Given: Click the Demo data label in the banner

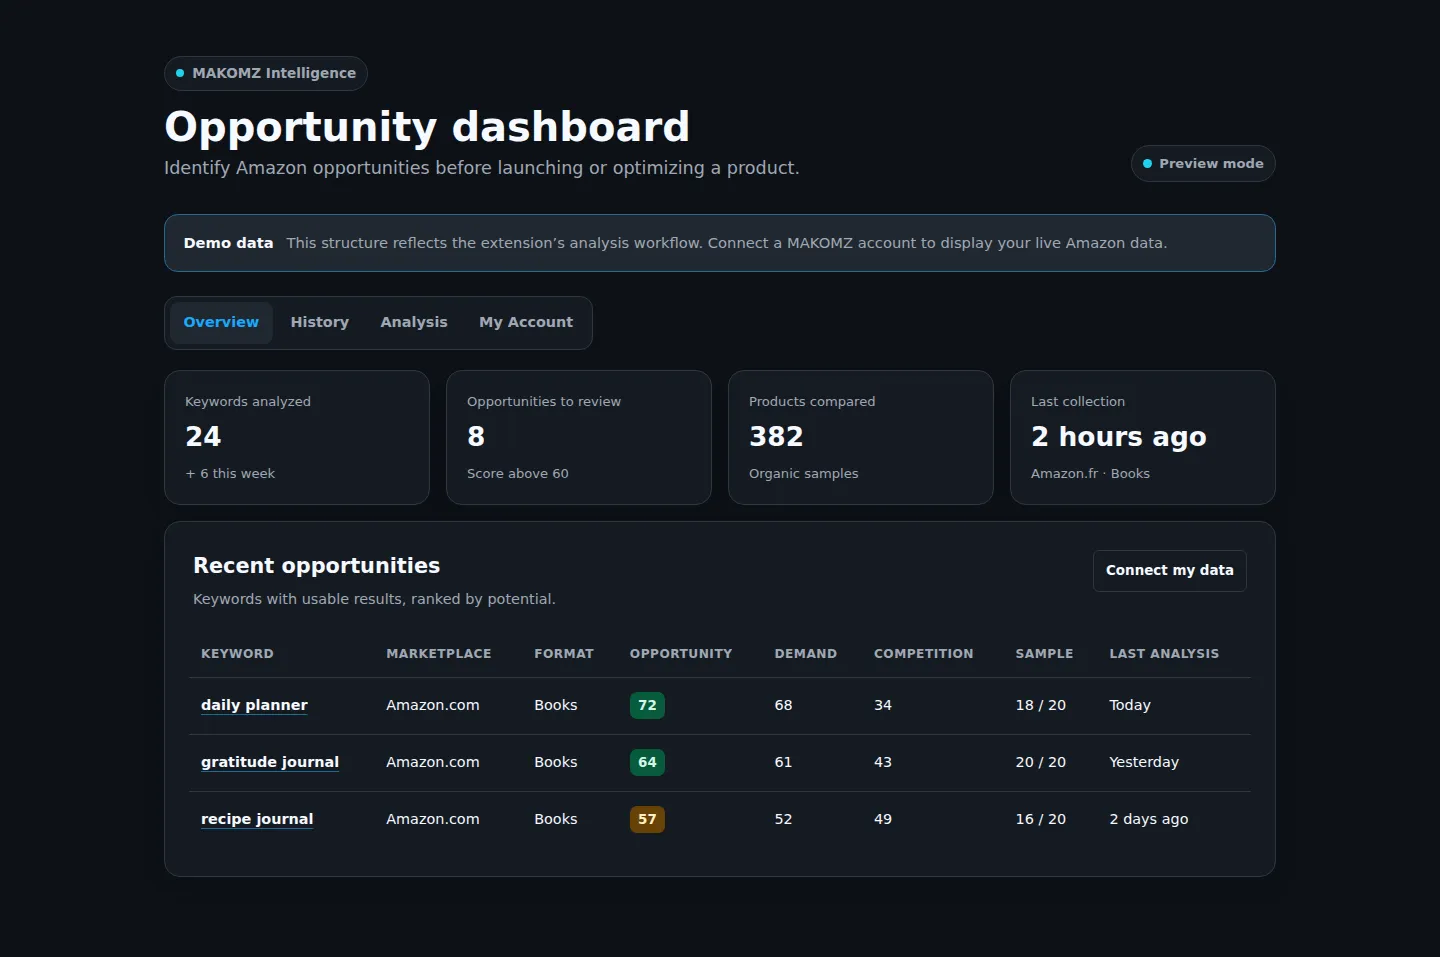Looking at the screenshot, I should point(228,243).
